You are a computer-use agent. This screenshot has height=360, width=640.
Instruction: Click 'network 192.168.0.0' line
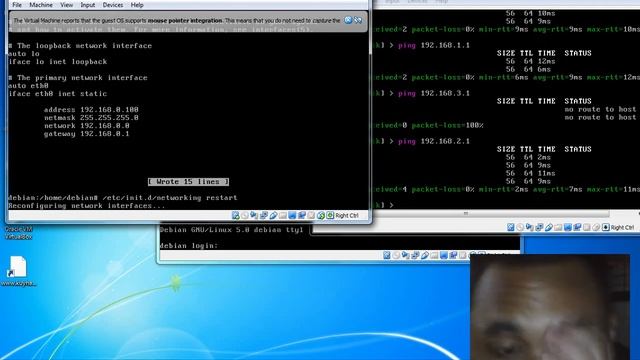pyautogui.click(x=87, y=126)
